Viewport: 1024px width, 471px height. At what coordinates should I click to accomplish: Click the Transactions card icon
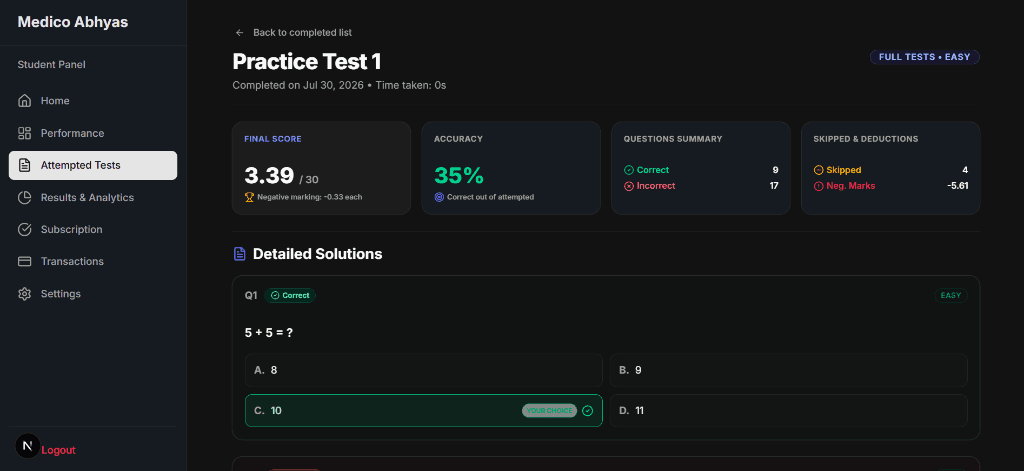pyautogui.click(x=25, y=261)
